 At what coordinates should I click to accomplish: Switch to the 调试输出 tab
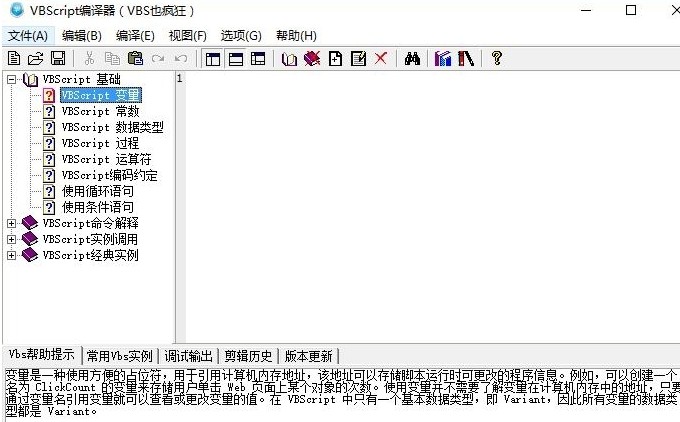[188, 355]
